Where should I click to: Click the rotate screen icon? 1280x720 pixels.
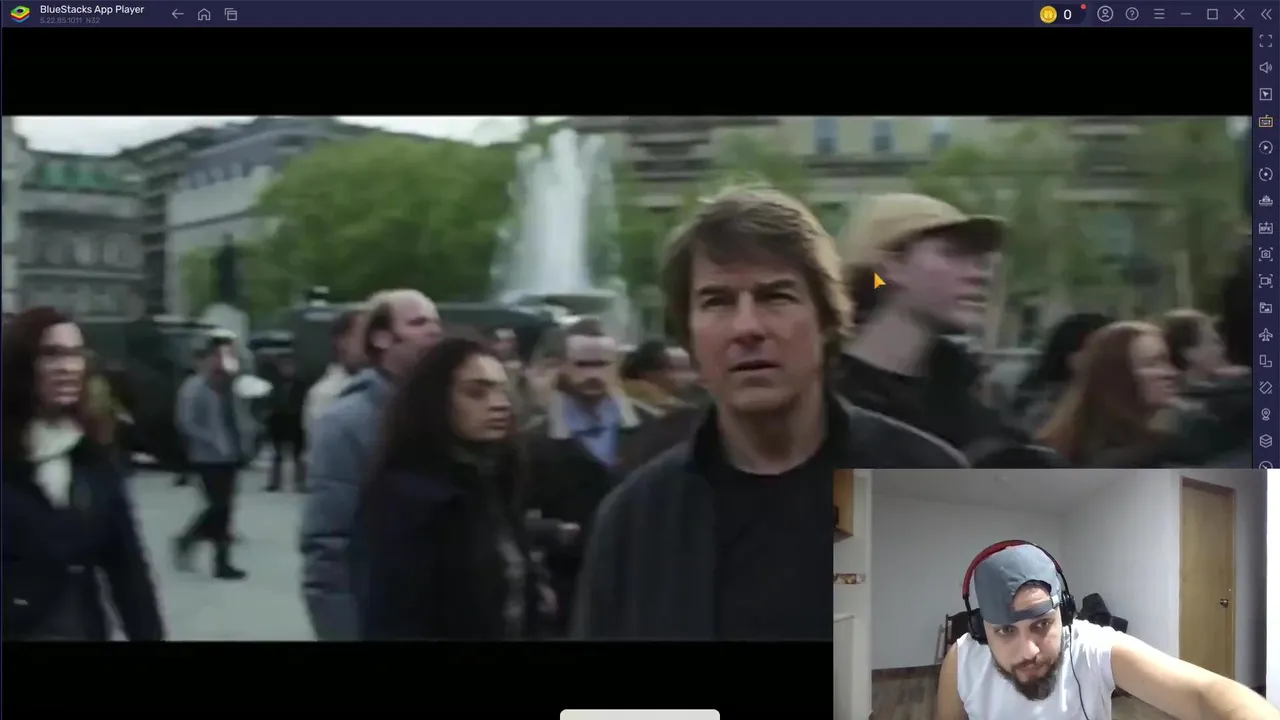click(x=1266, y=361)
